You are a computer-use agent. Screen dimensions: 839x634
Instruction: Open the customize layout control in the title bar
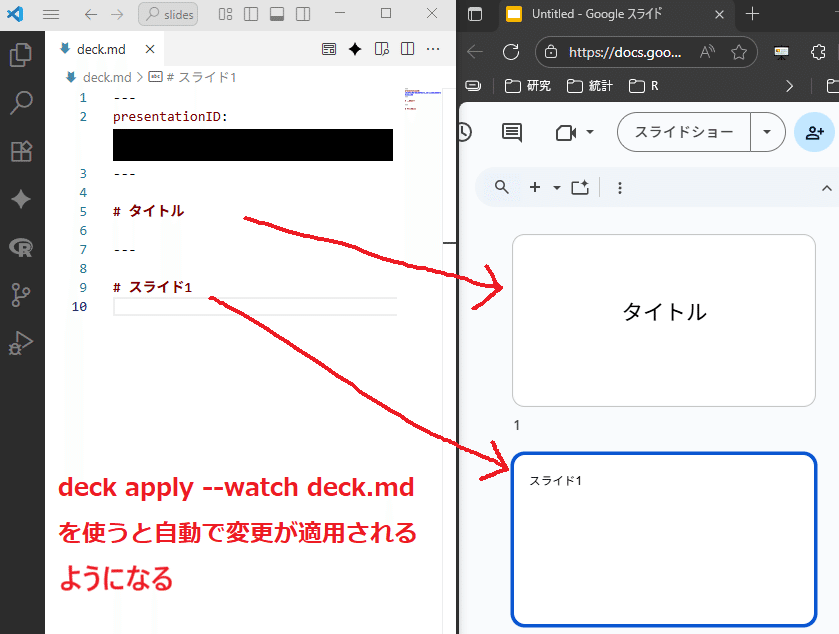pyautogui.click(x=225, y=14)
